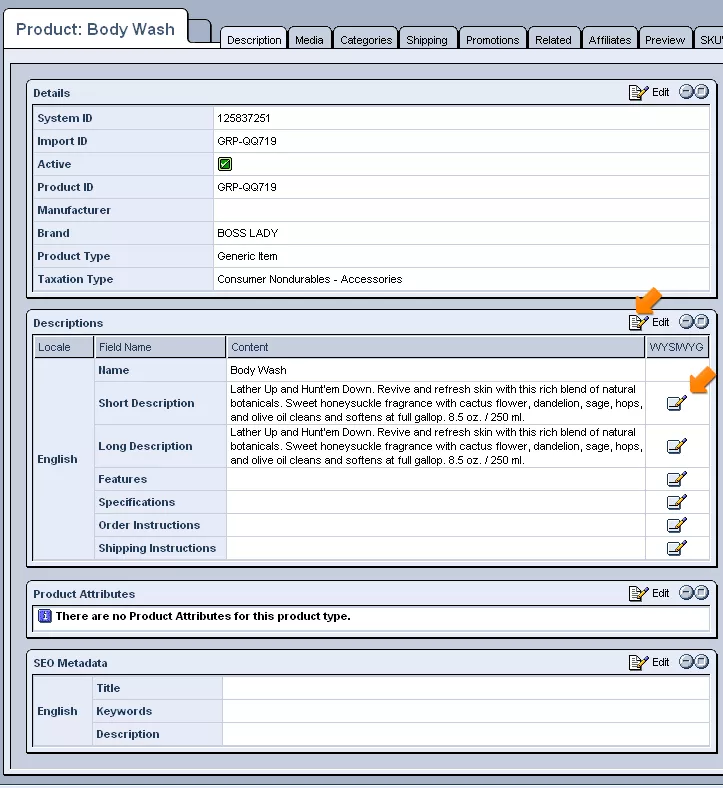
Task: Click the no Product Attributes message
Action: click(x=203, y=616)
